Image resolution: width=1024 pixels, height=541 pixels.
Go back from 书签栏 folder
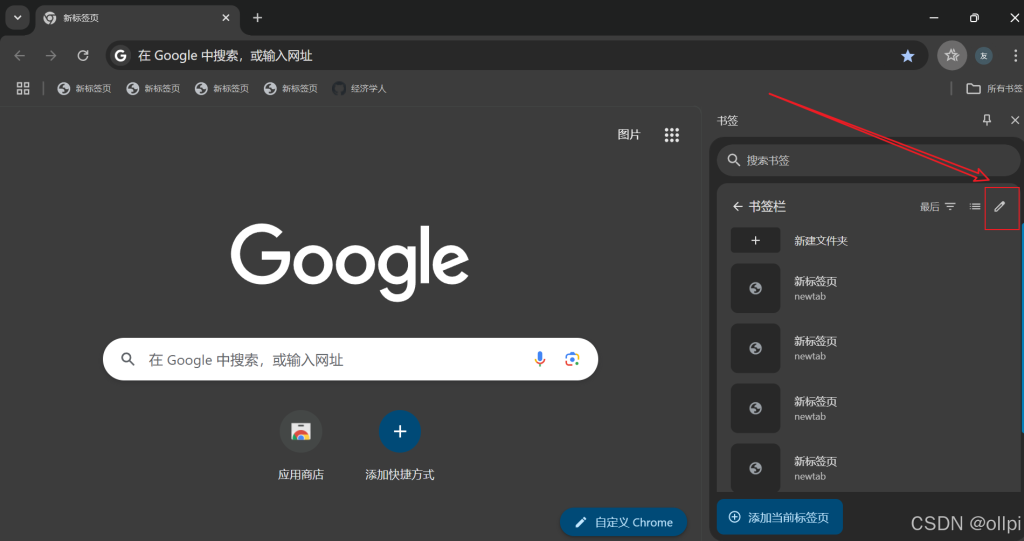pyautogui.click(x=737, y=206)
